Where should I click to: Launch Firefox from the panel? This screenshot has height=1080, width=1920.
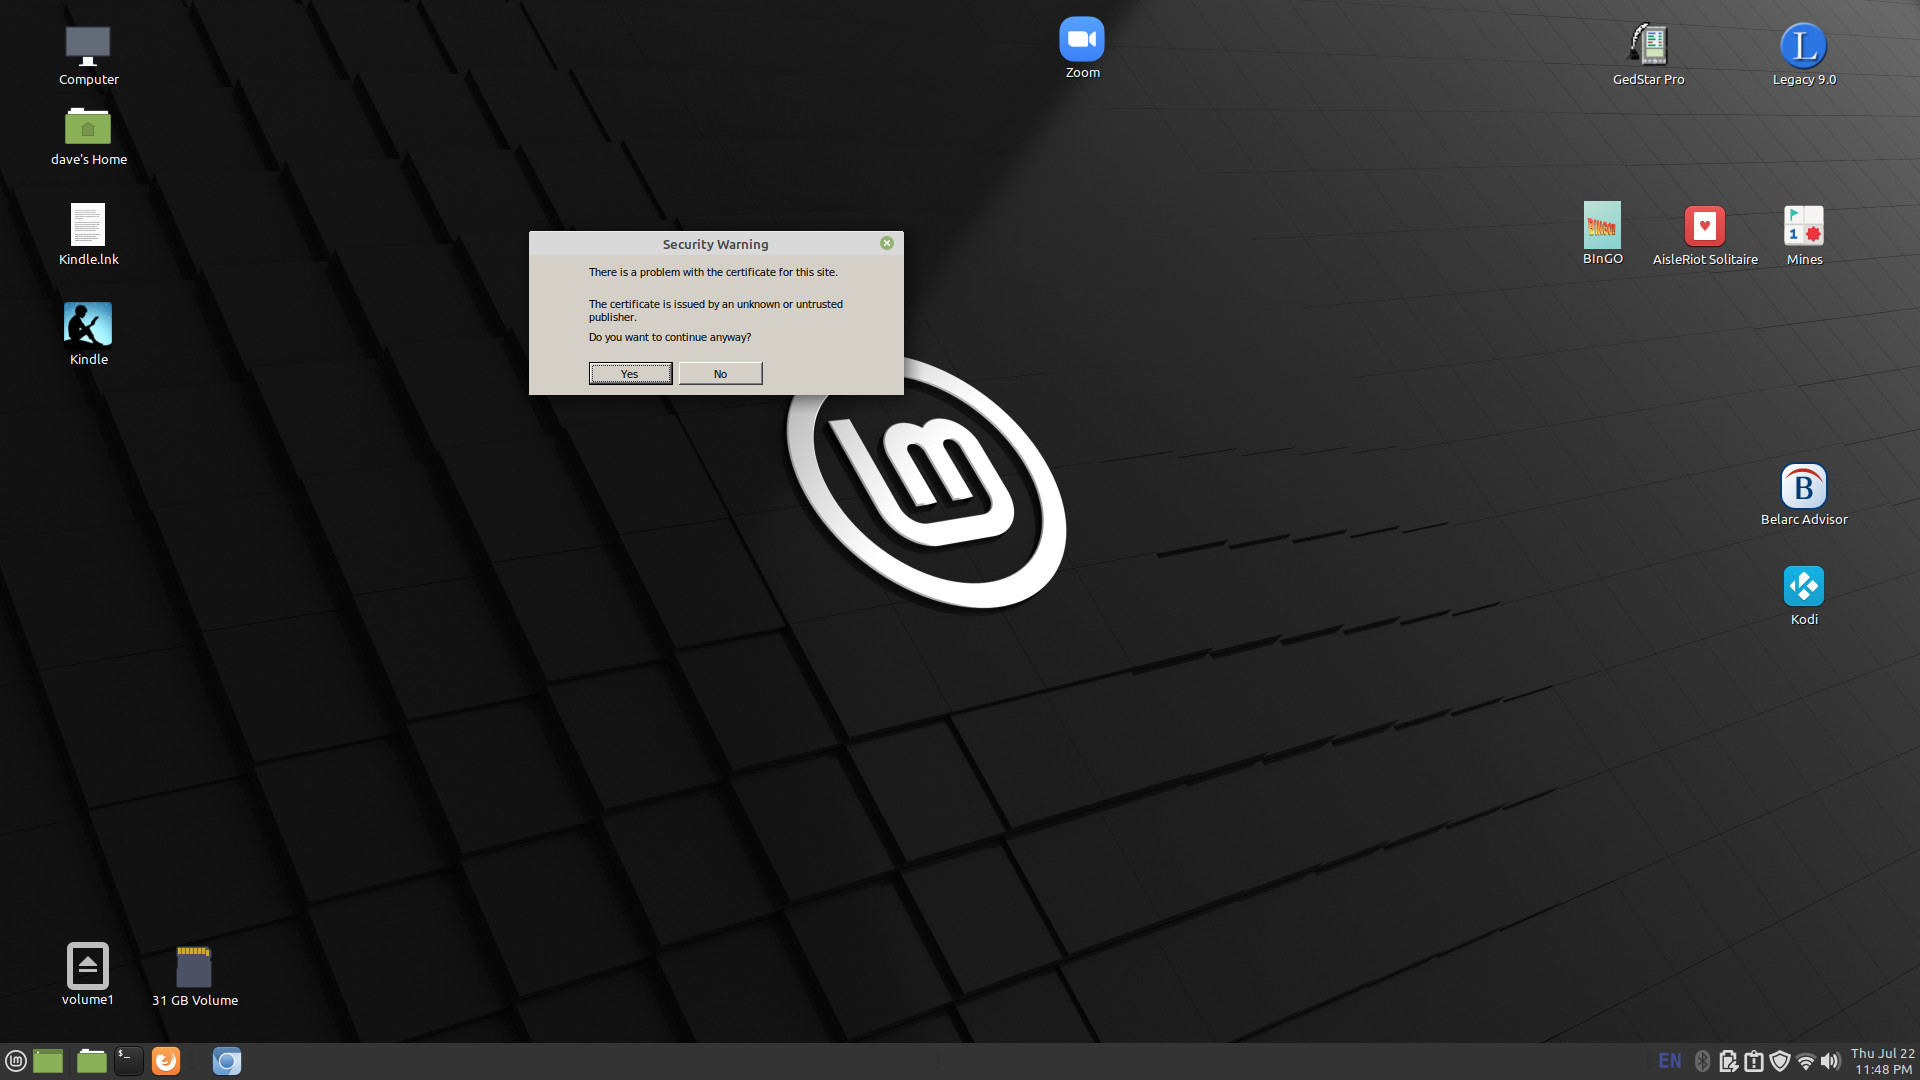click(x=166, y=1061)
